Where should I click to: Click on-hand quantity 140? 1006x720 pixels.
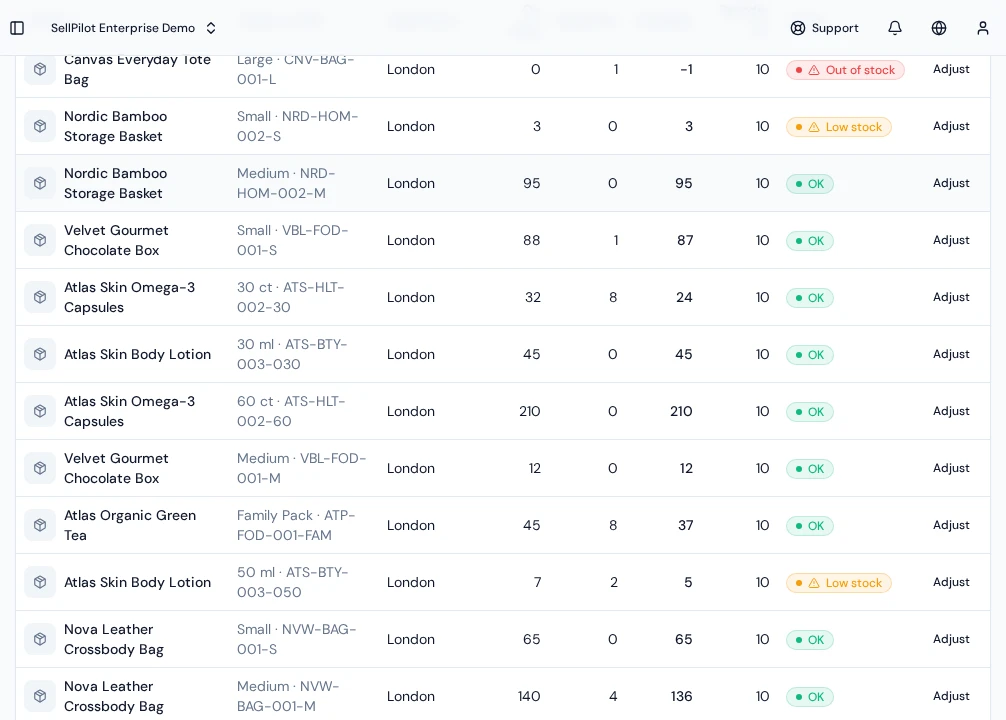(x=529, y=696)
